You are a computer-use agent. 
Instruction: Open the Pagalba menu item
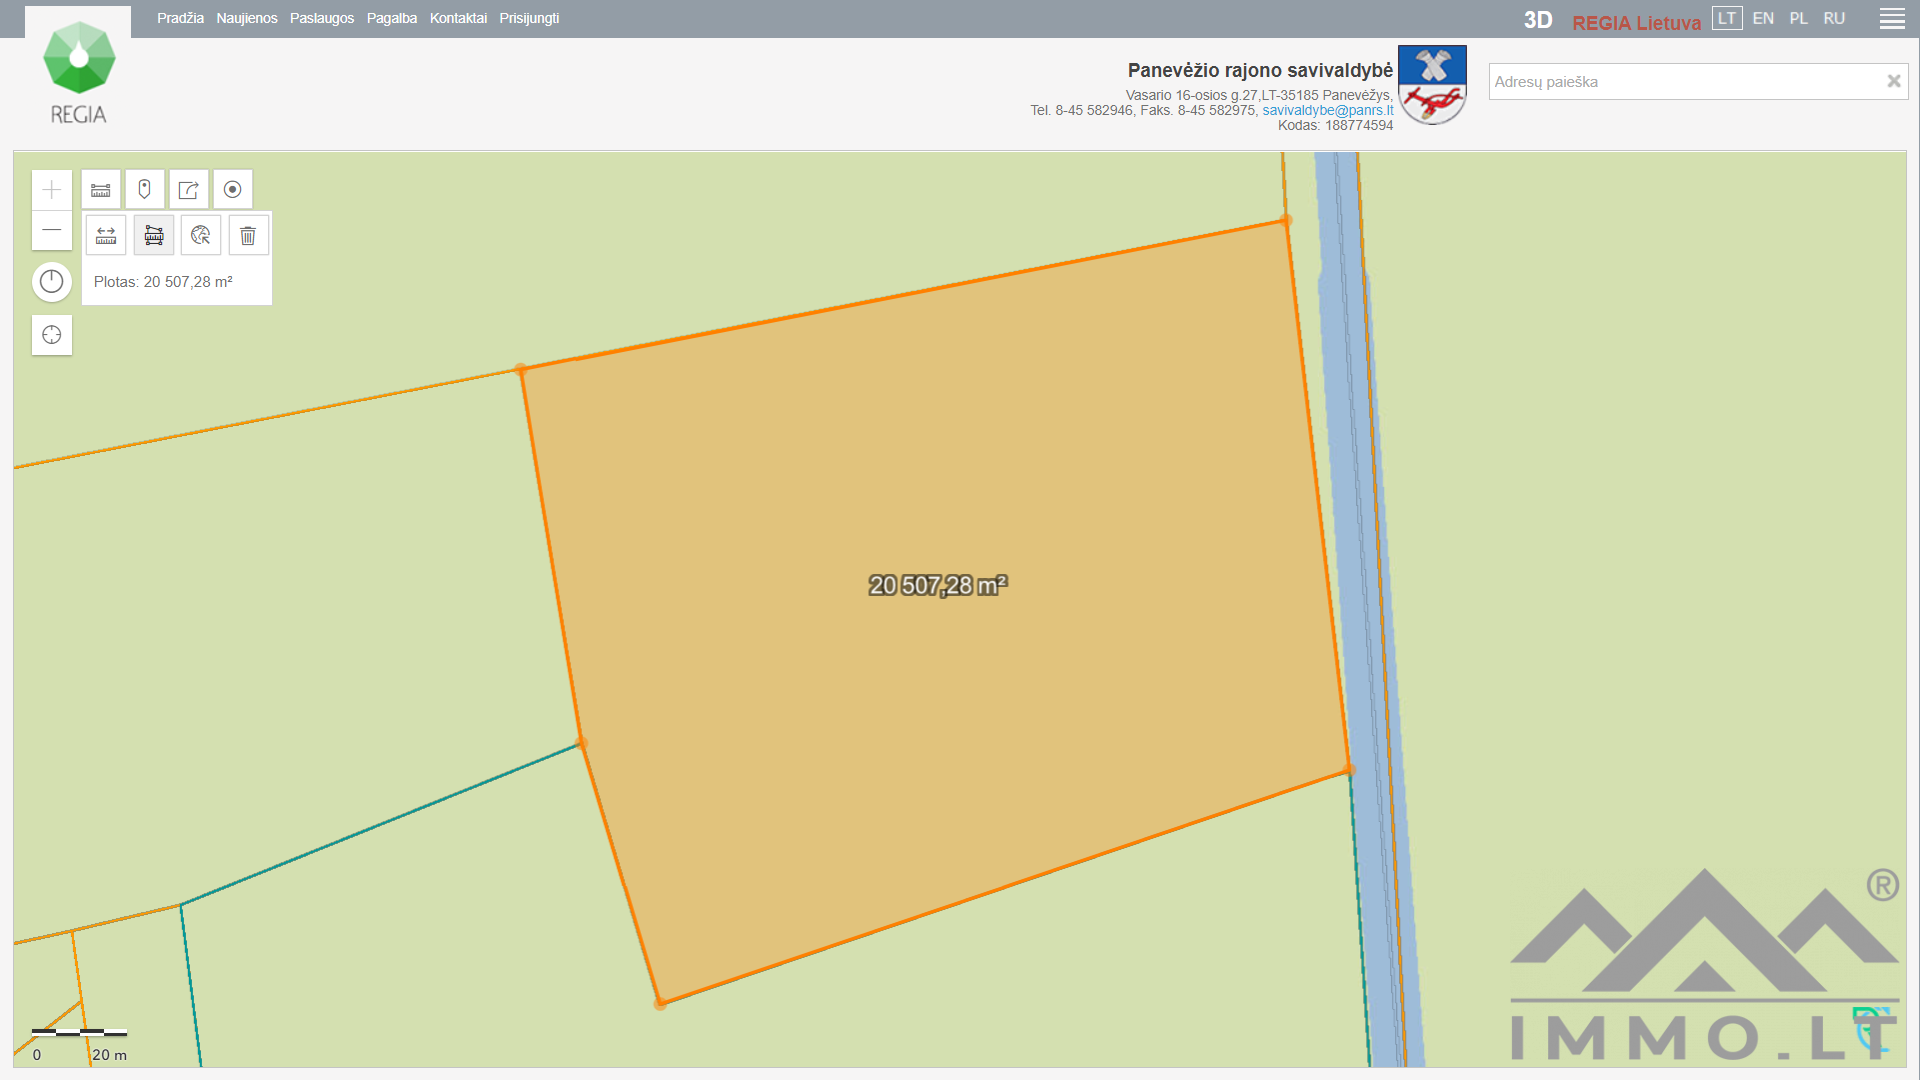click(392, 18)
